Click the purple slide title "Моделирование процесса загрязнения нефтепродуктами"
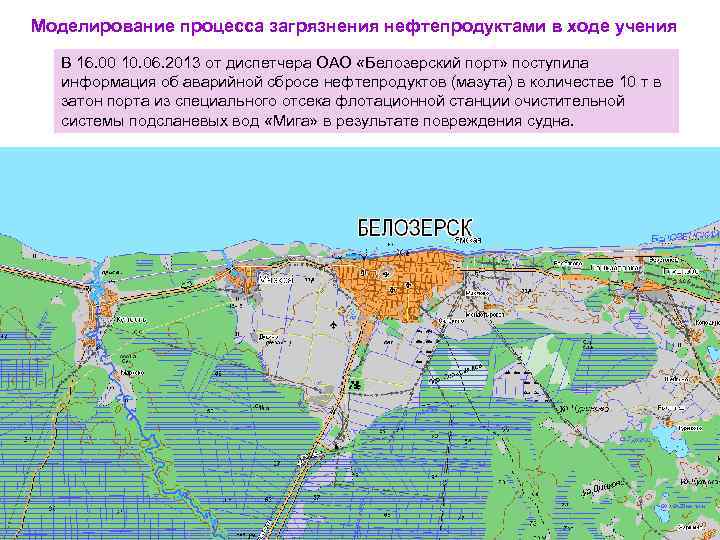The image size is (720, 540). (x=289, y=26)
